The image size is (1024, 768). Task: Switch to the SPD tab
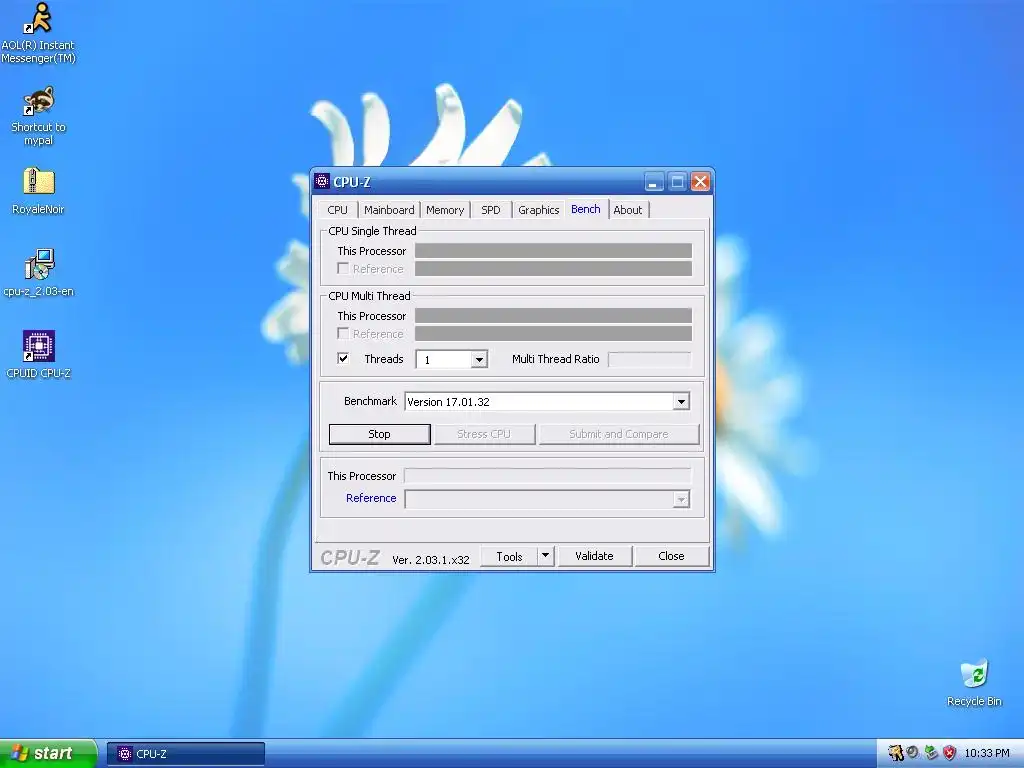tap(491, 210)
